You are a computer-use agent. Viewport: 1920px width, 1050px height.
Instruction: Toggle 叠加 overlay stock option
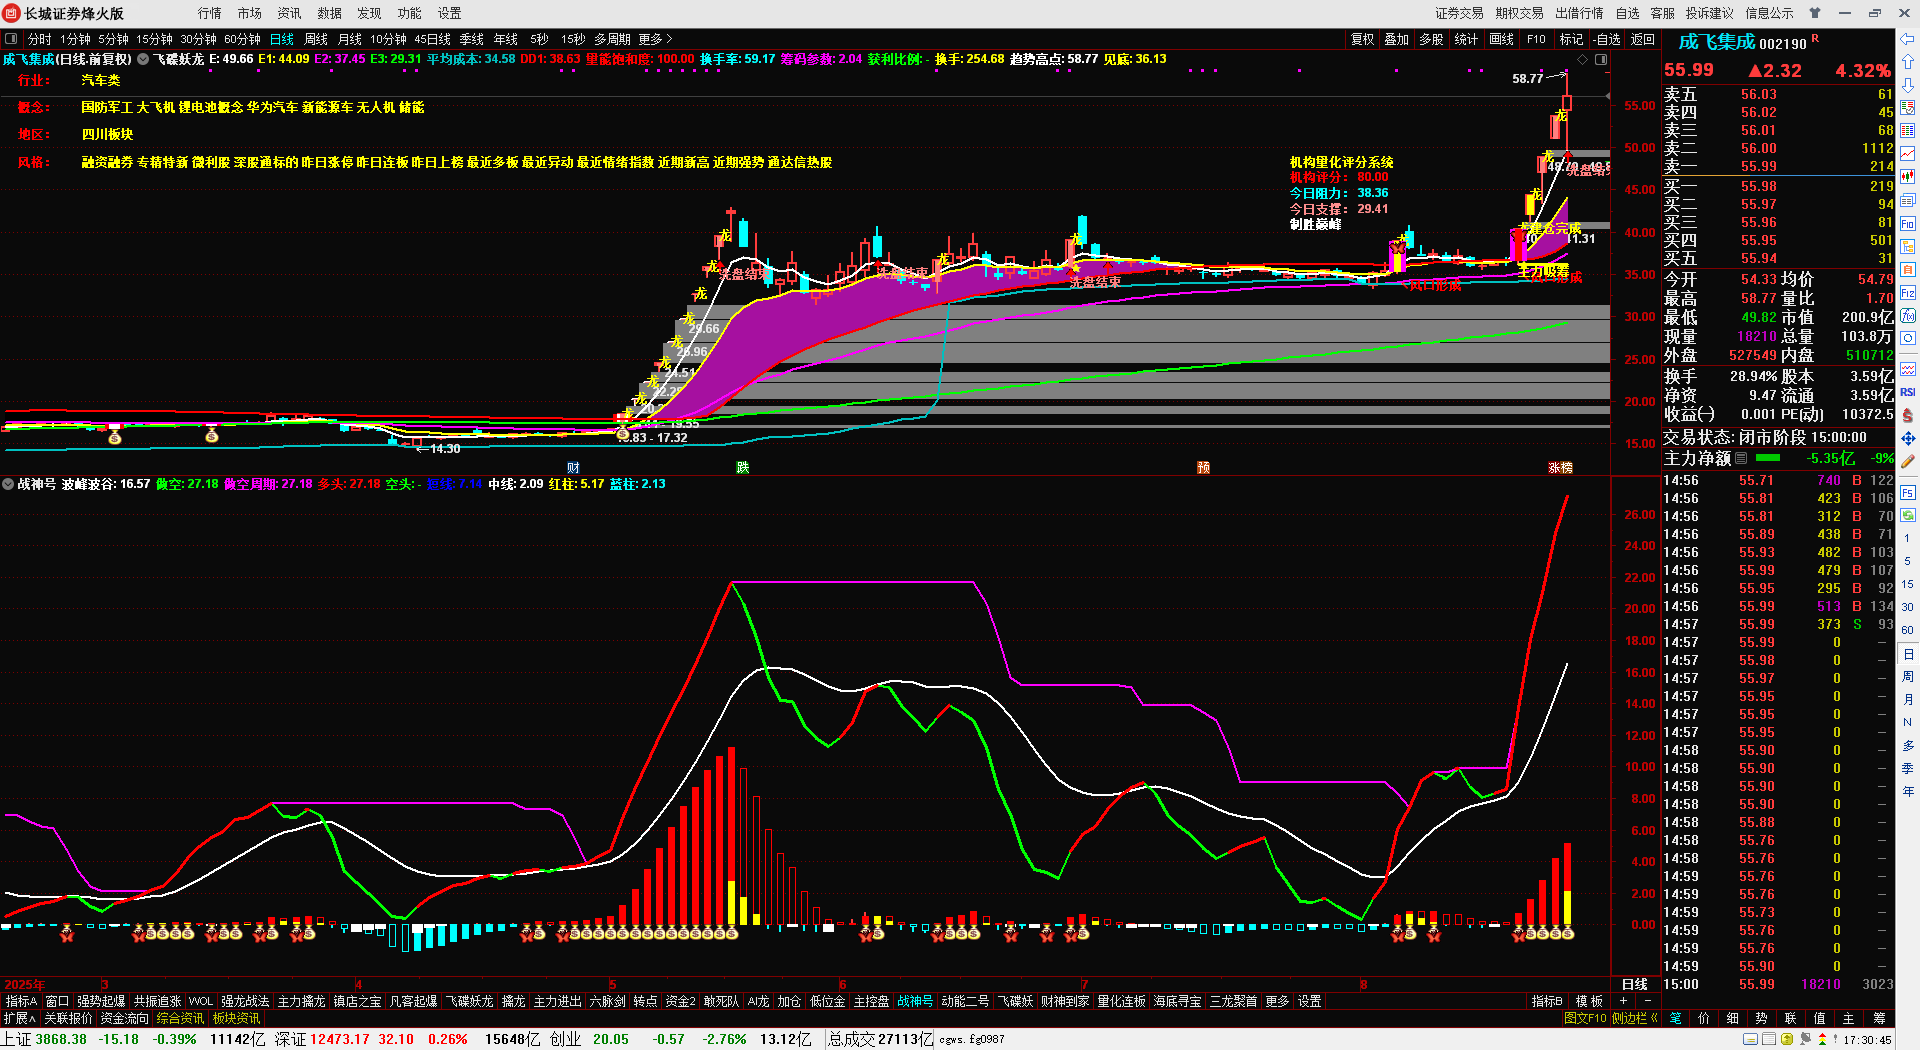click(x=1396, y=39)
